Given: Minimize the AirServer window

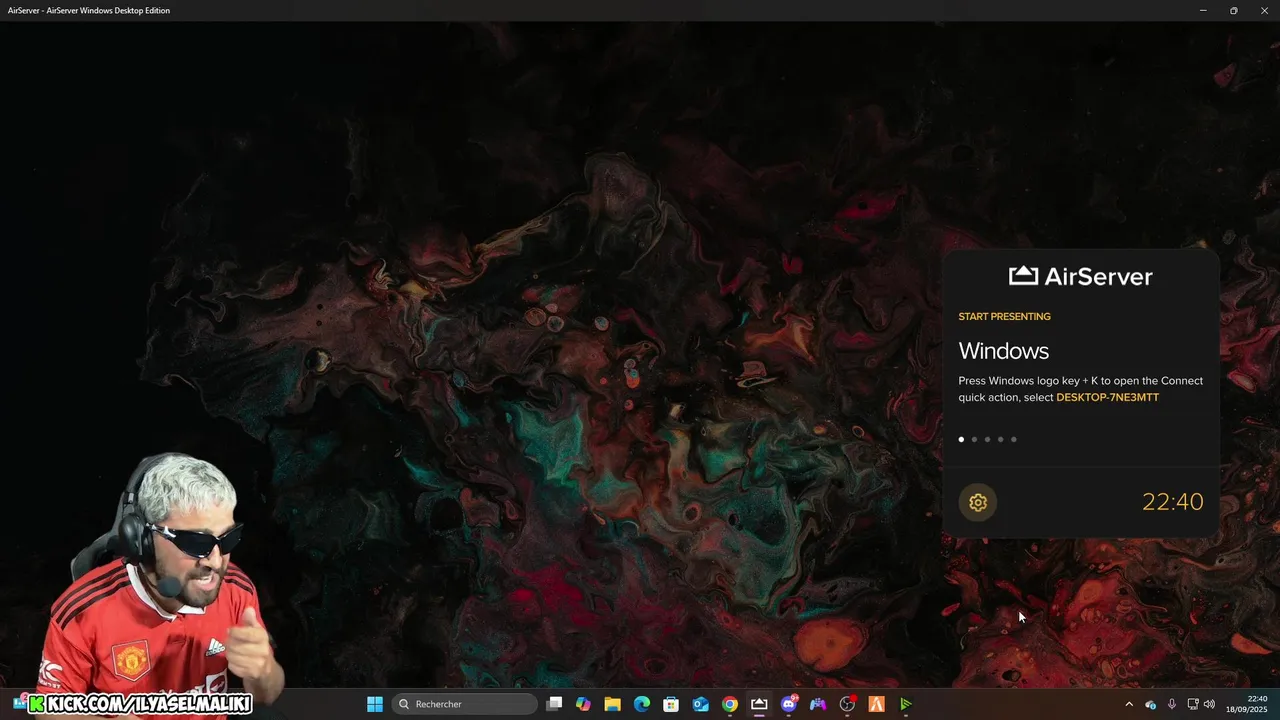Looking at the screenshot, I should pos(1203,10).
